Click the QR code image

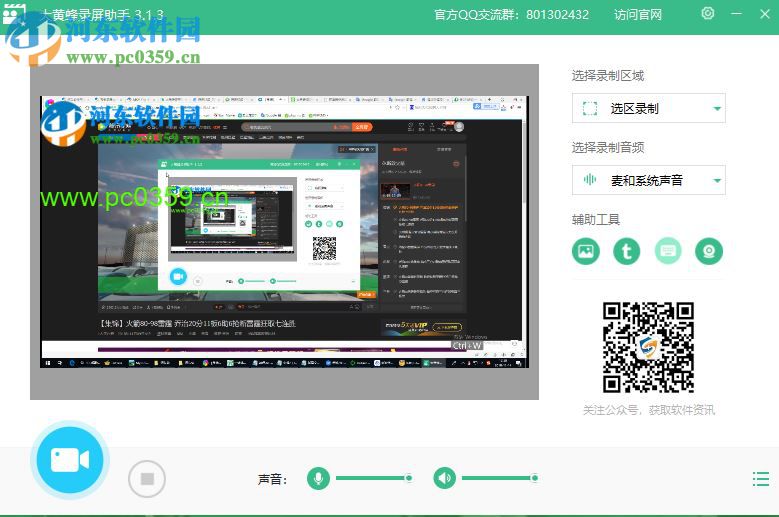[x=648, y=348]
